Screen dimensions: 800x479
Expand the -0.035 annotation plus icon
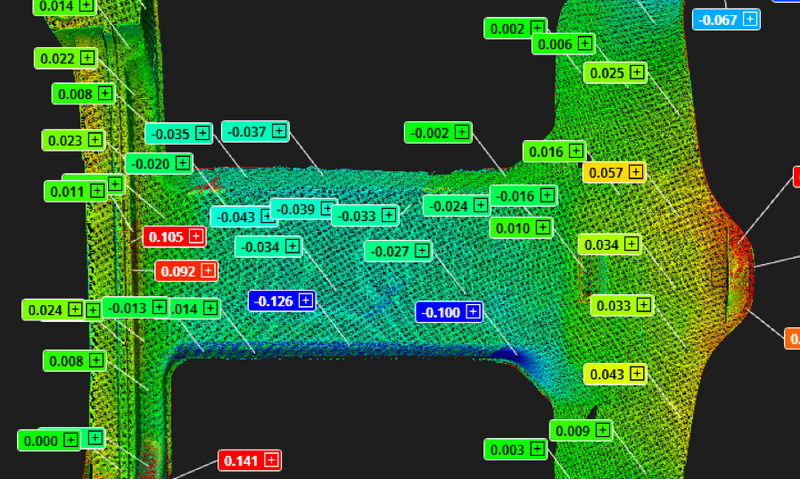(x=203, y=133)
